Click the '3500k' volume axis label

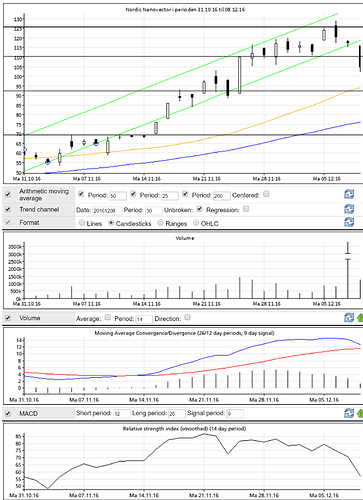point(15,247)
